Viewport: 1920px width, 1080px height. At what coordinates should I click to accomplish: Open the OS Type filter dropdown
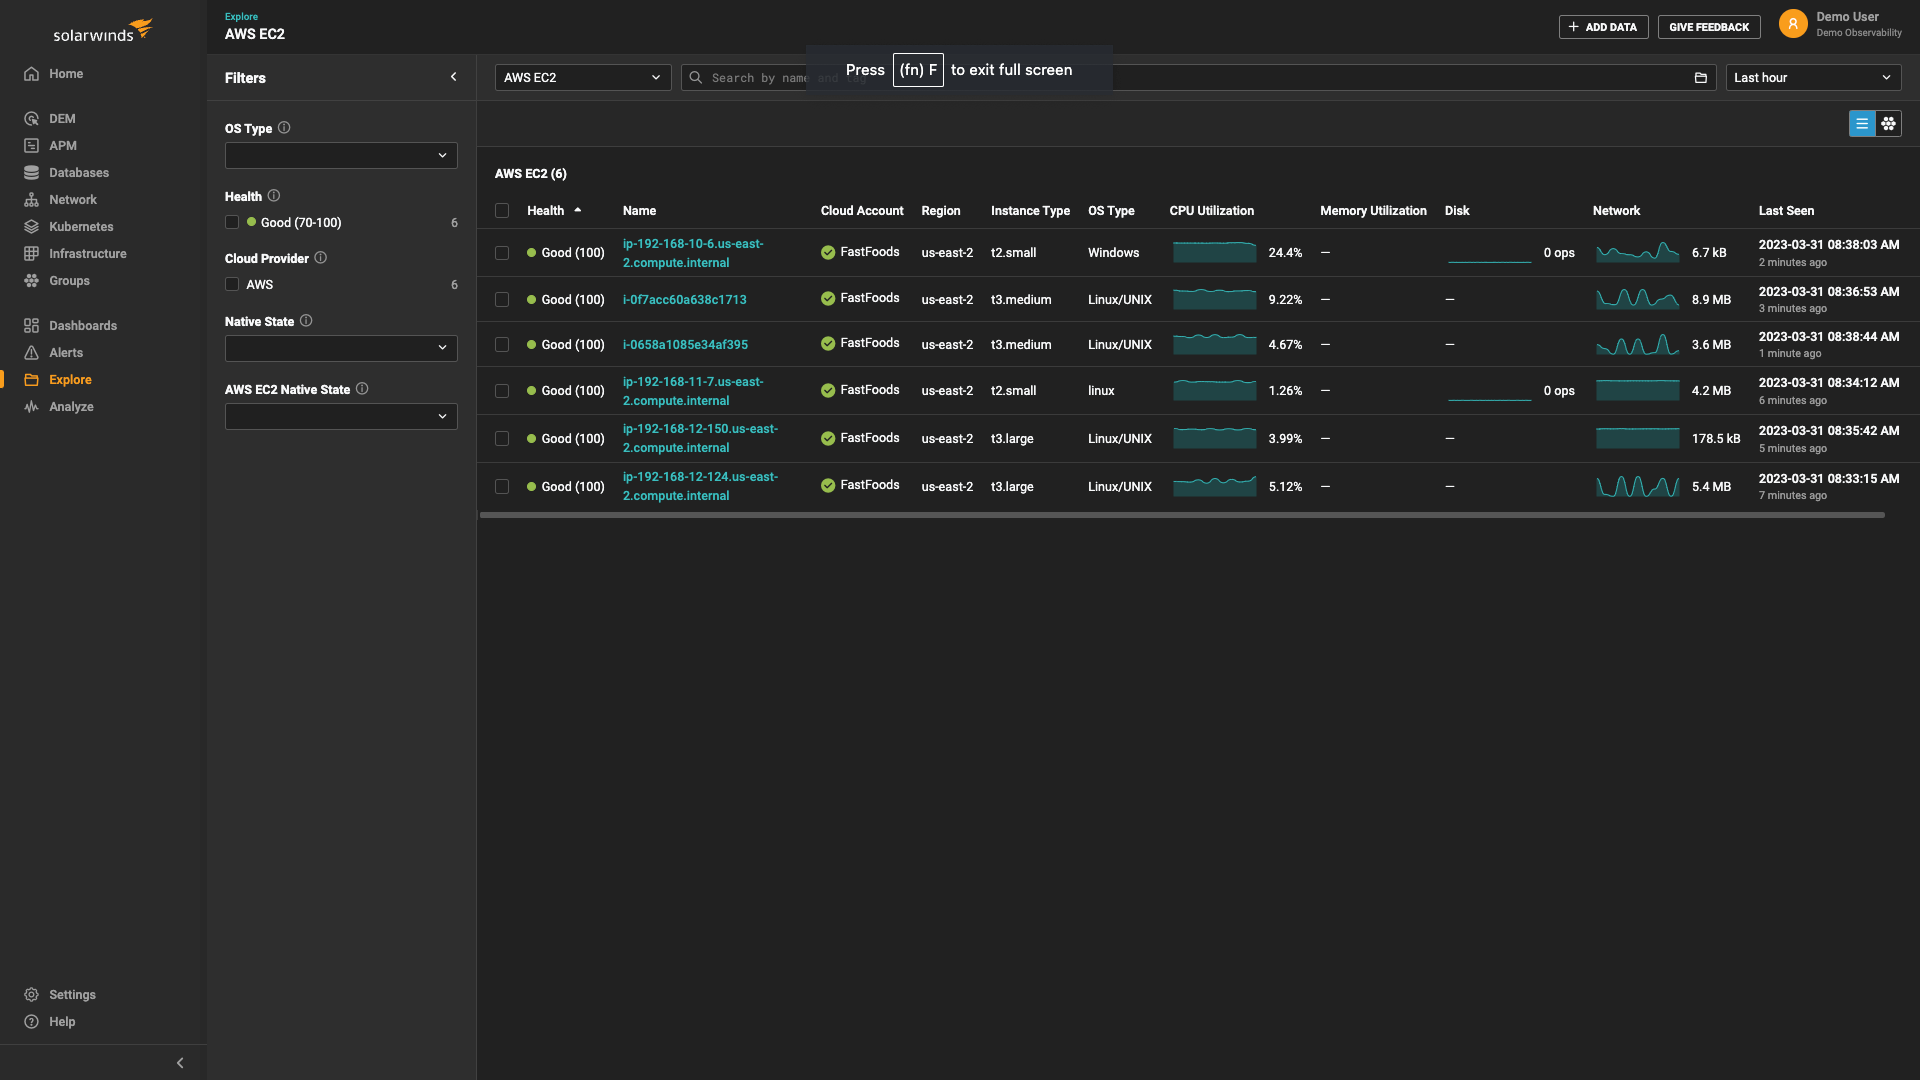pos(340,155)
